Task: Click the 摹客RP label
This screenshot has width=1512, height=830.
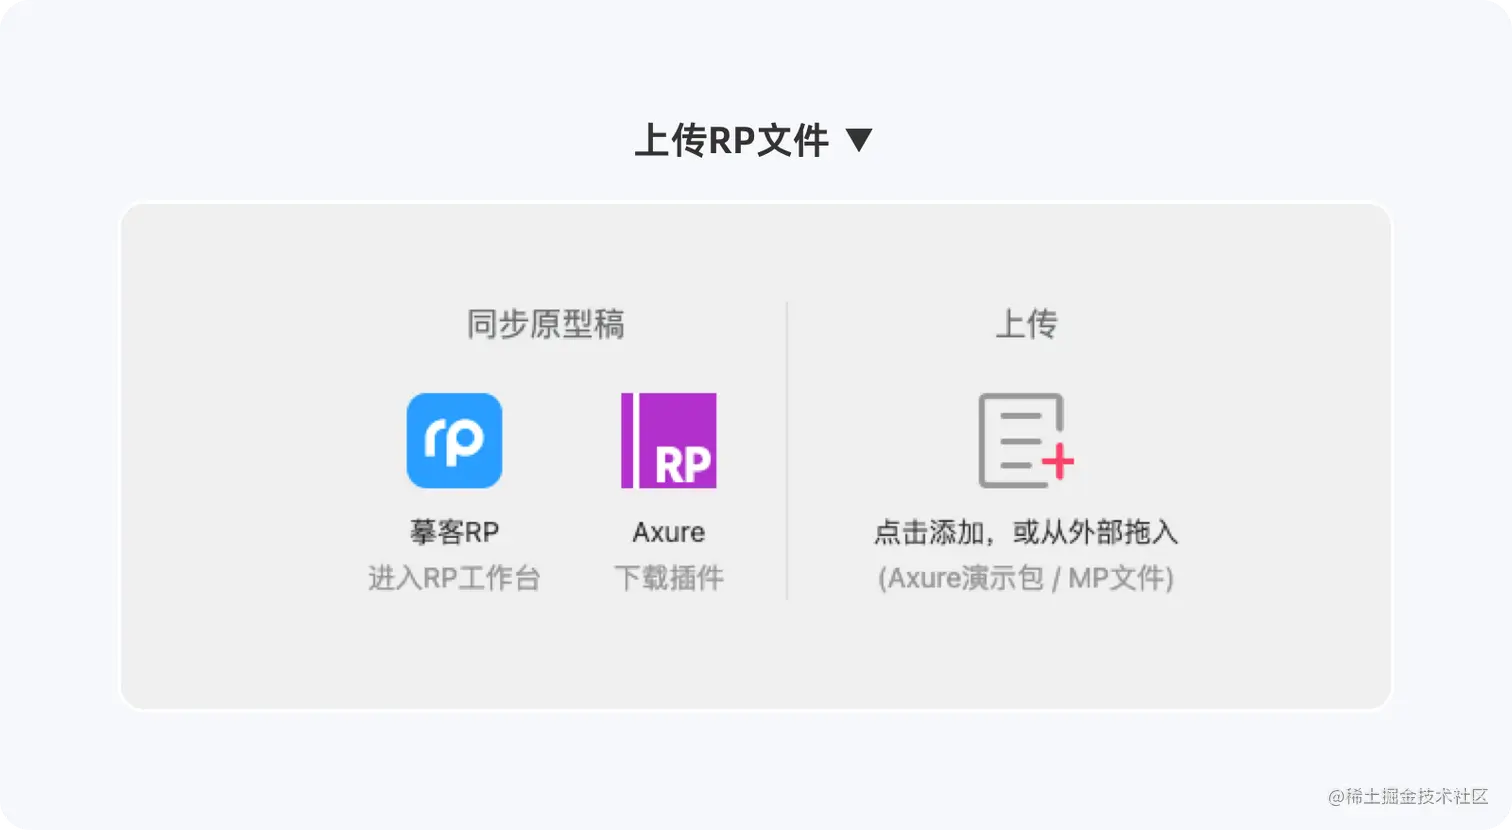Action: [454, 532]
